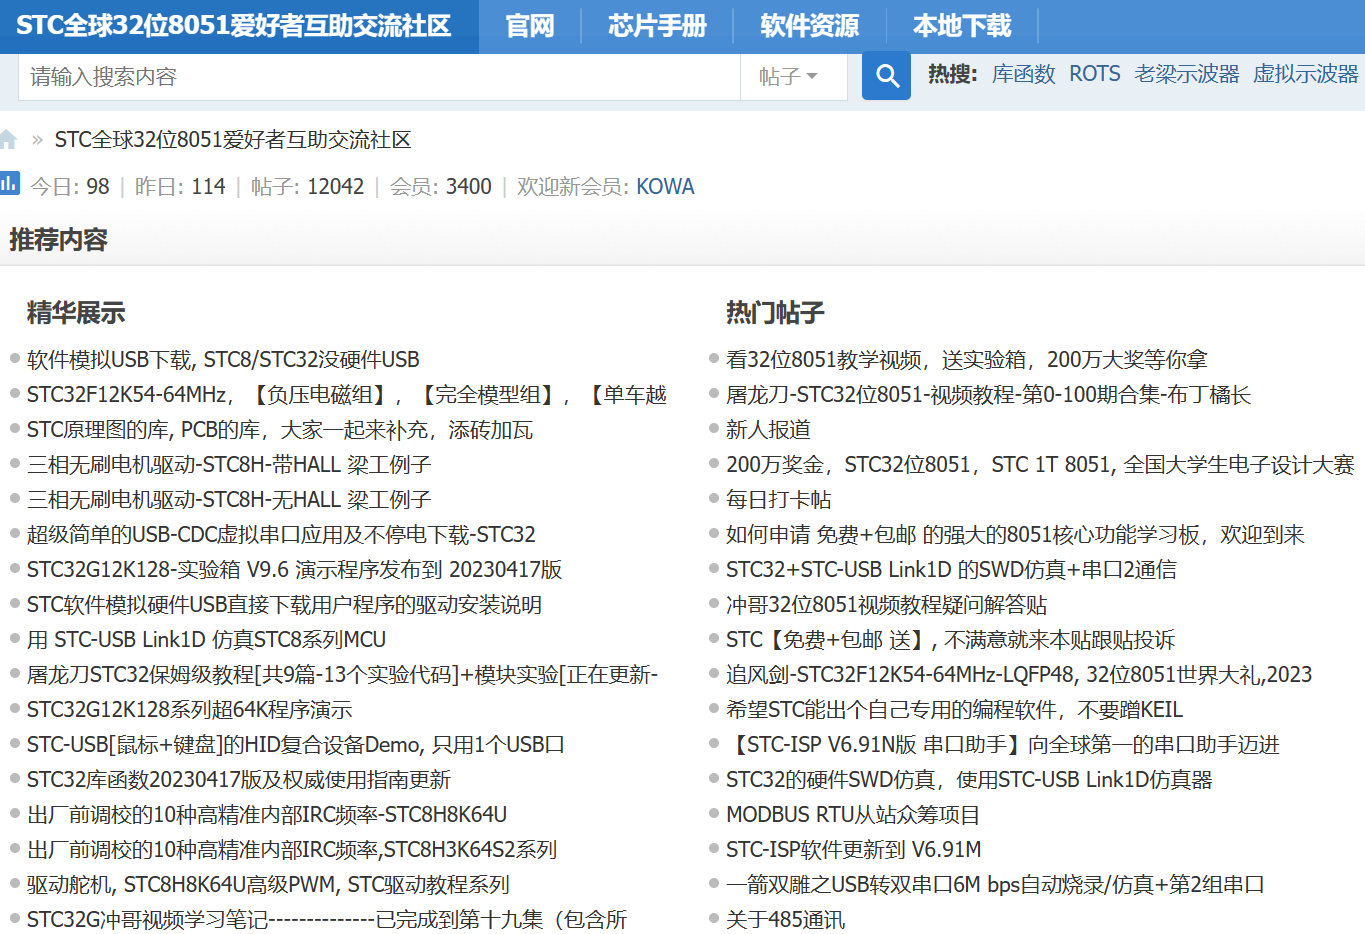Image resolution: width=1365 pixels, height=934 pixels.
Task: Click the hot search term 虚拟示波器
Action: point(1306,74)
